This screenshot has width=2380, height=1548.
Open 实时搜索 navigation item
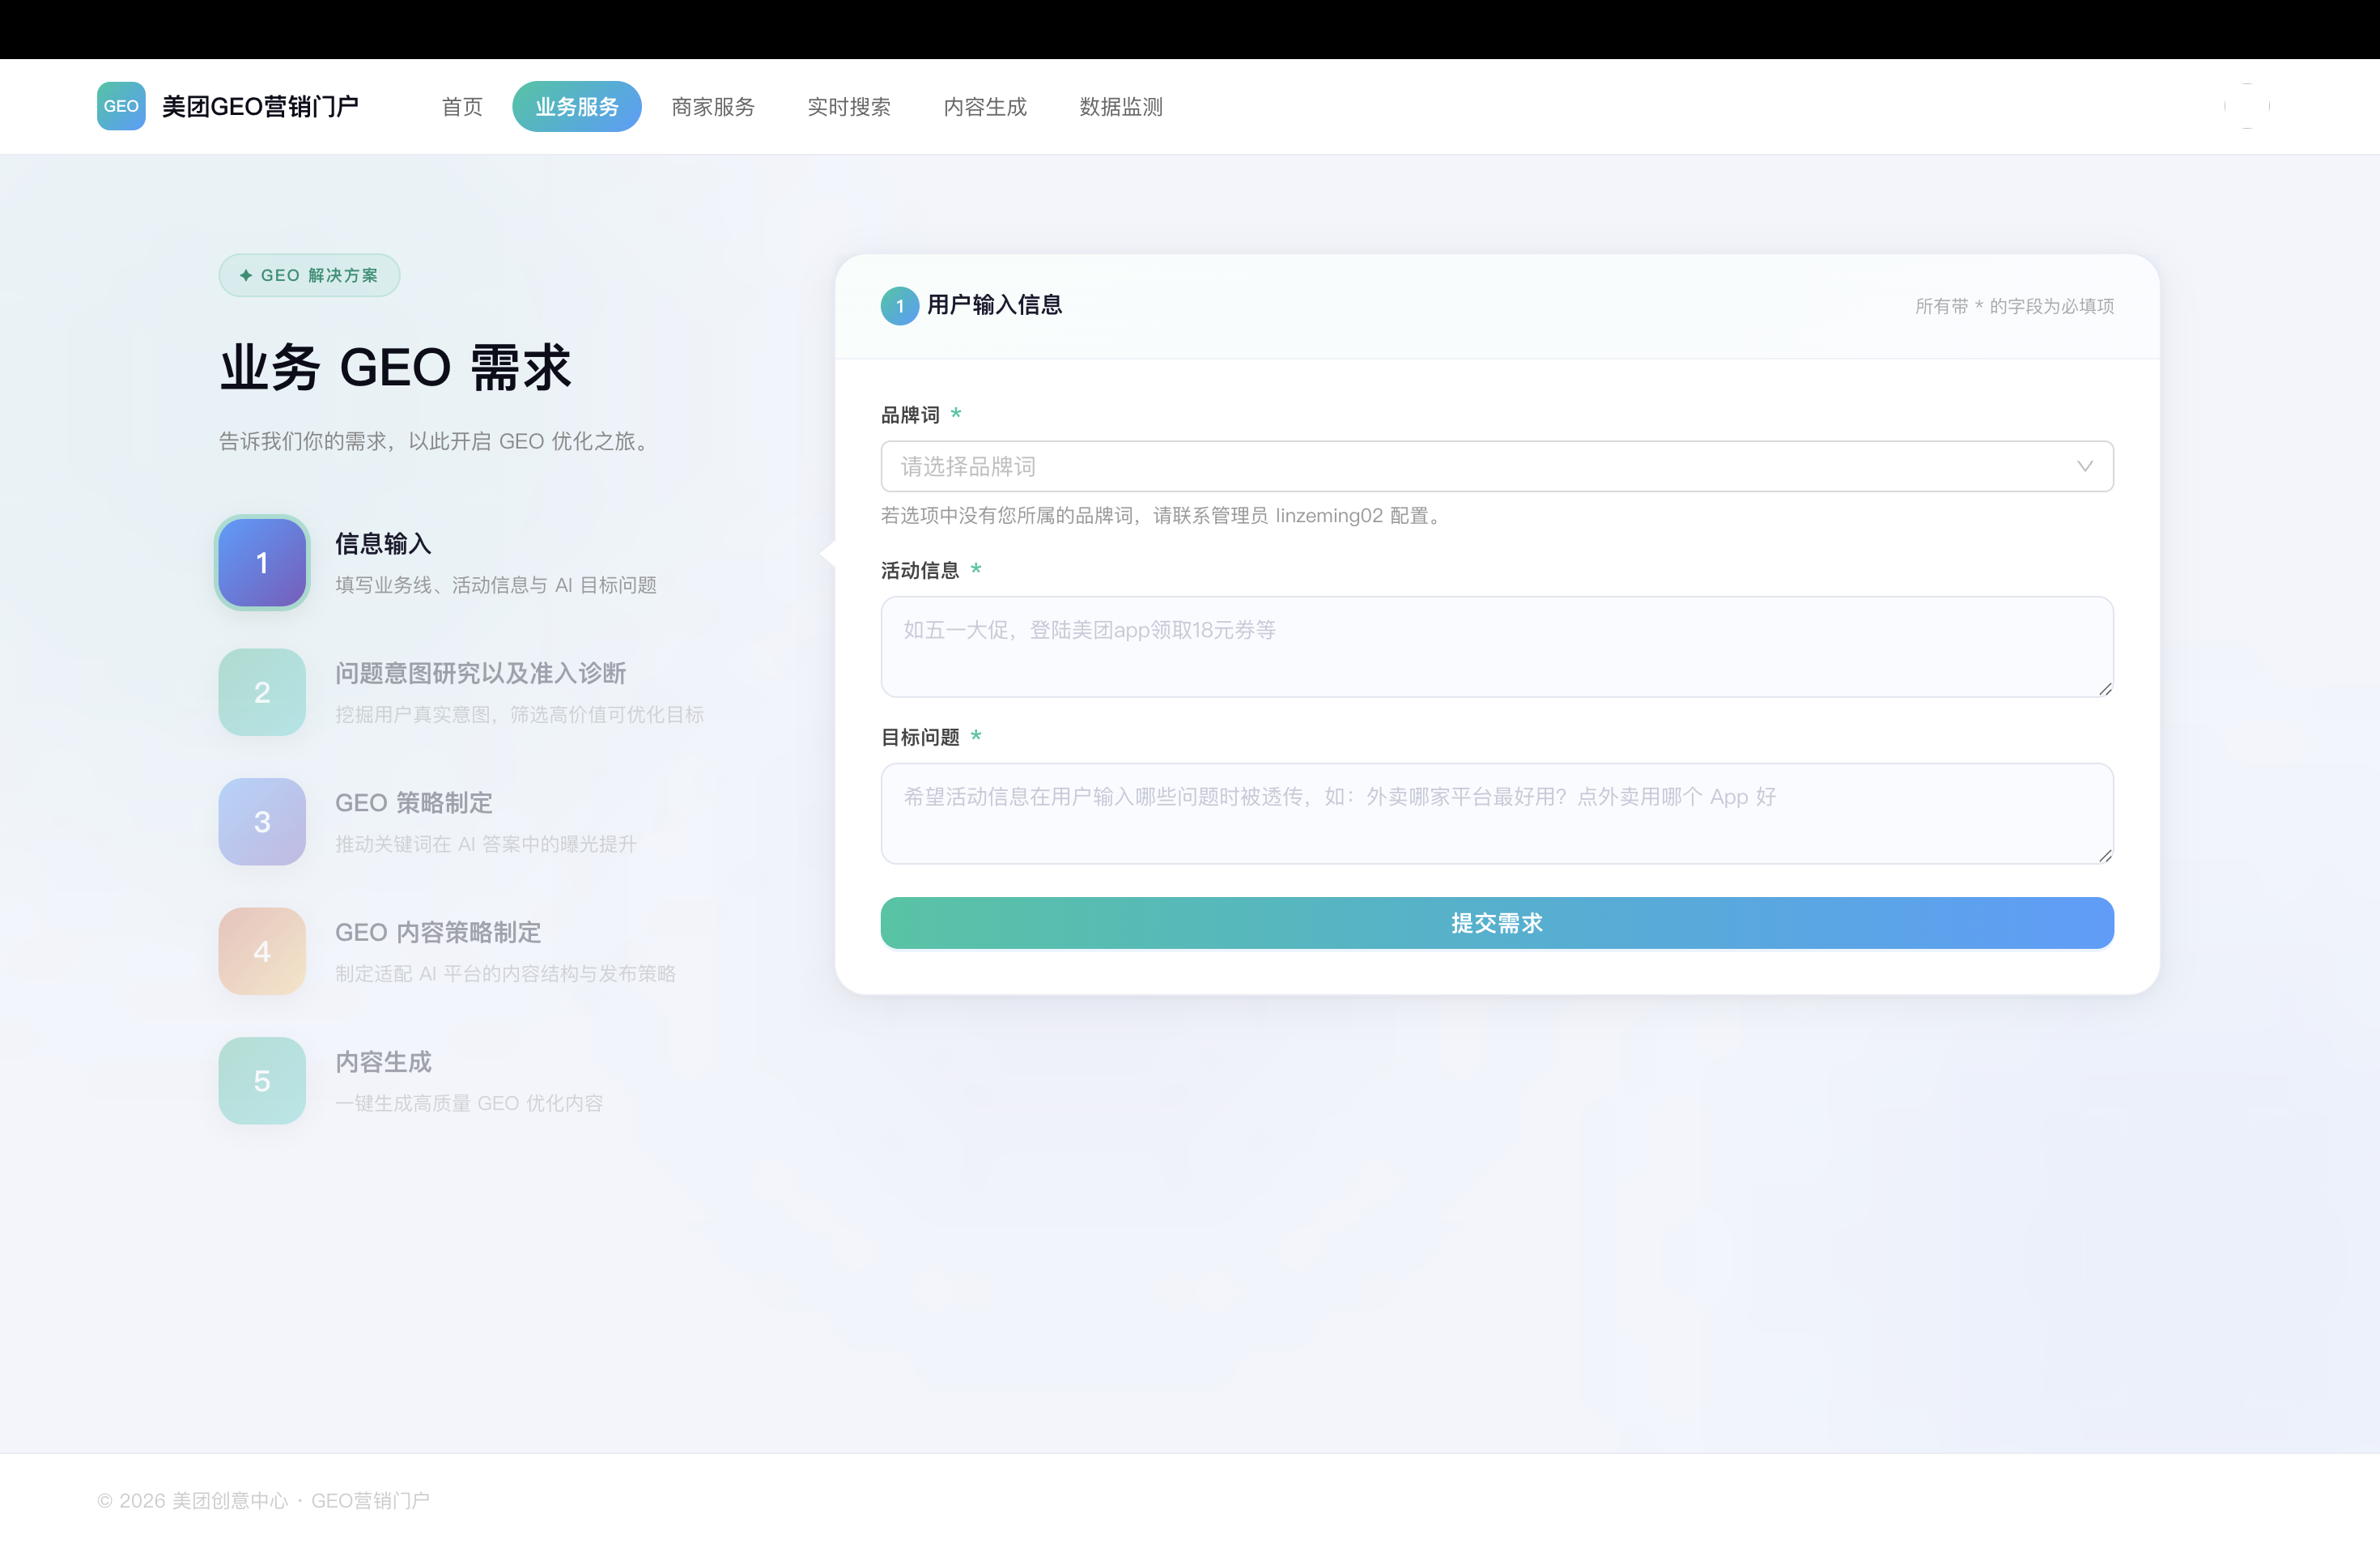tap(849, 107)
